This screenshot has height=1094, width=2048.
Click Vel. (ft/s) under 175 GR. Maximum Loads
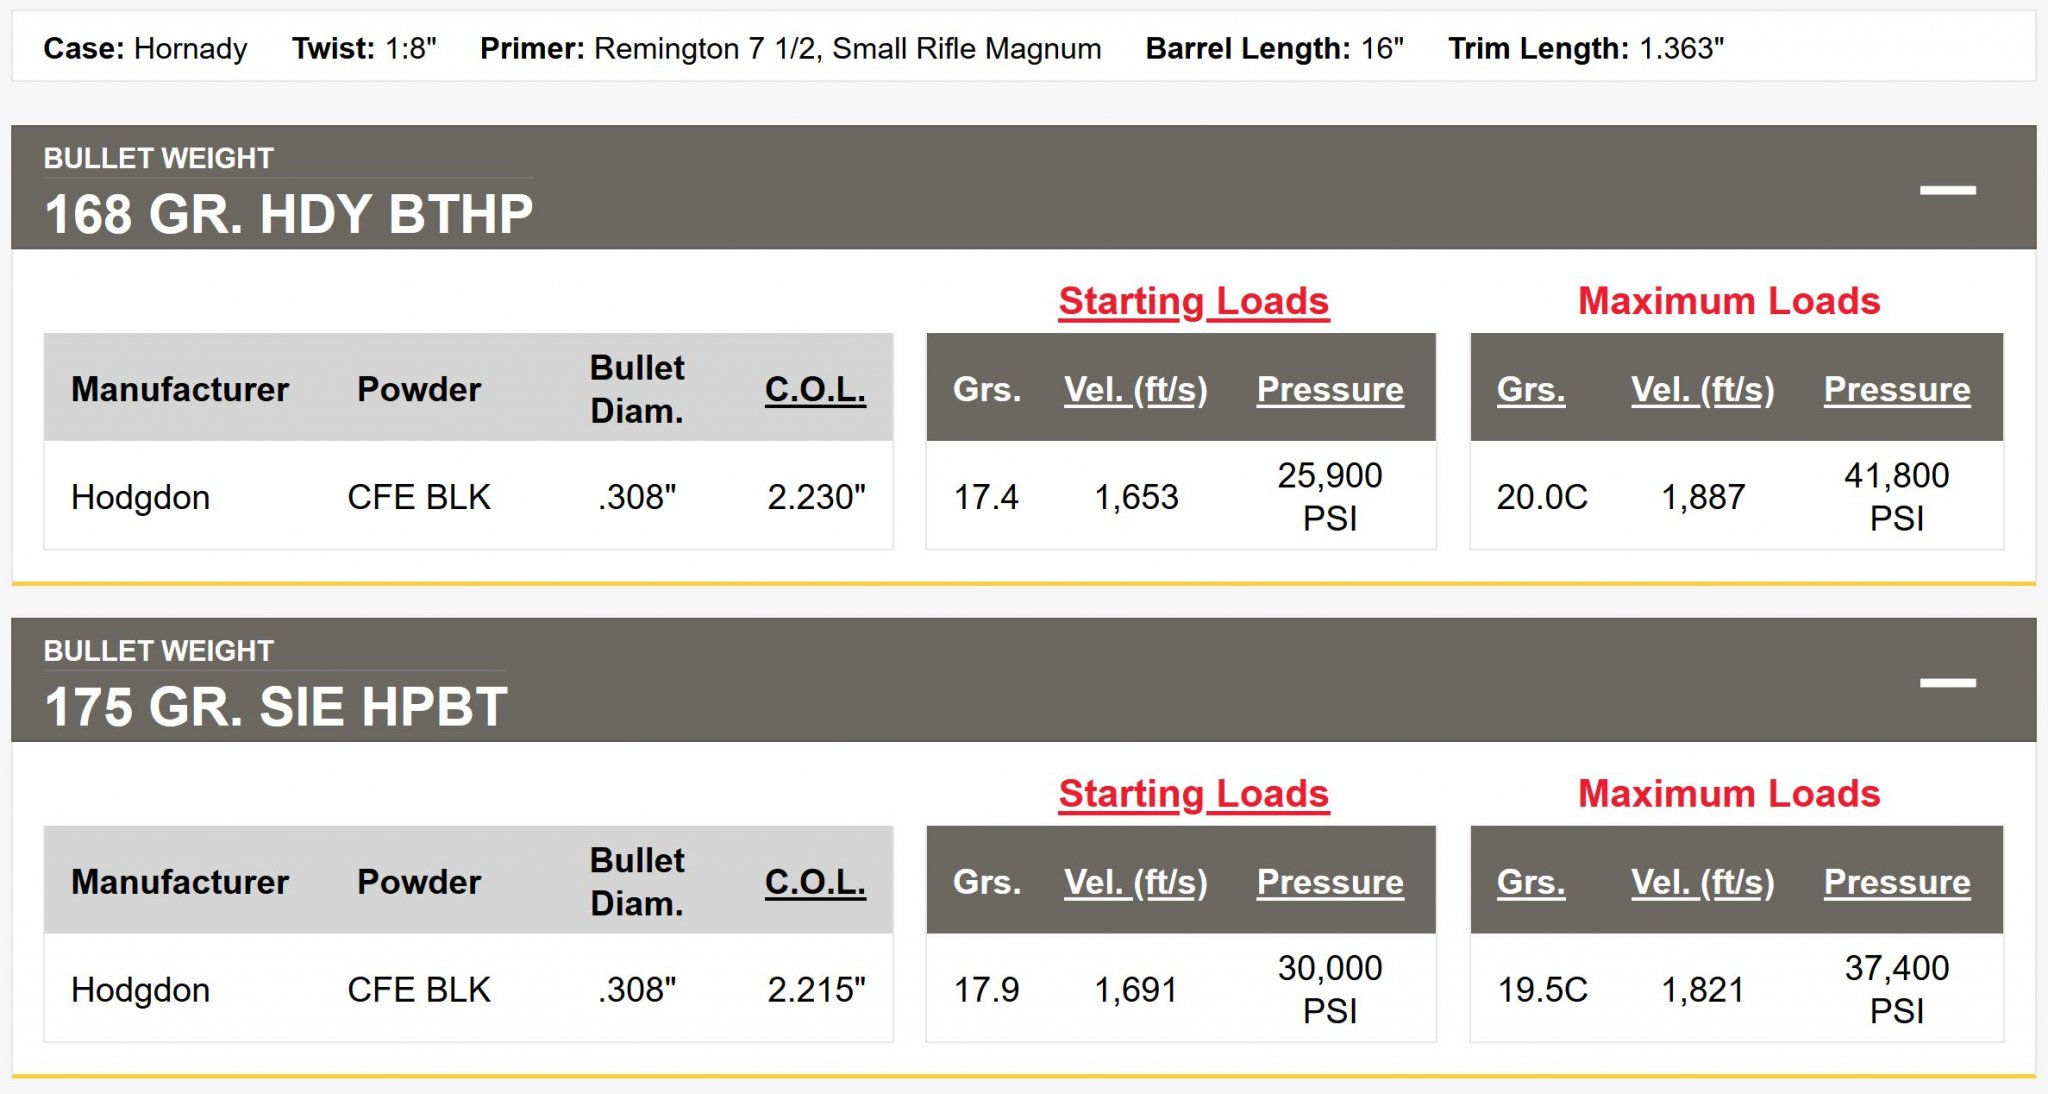pyautogui.click(x=1702, y=882)
